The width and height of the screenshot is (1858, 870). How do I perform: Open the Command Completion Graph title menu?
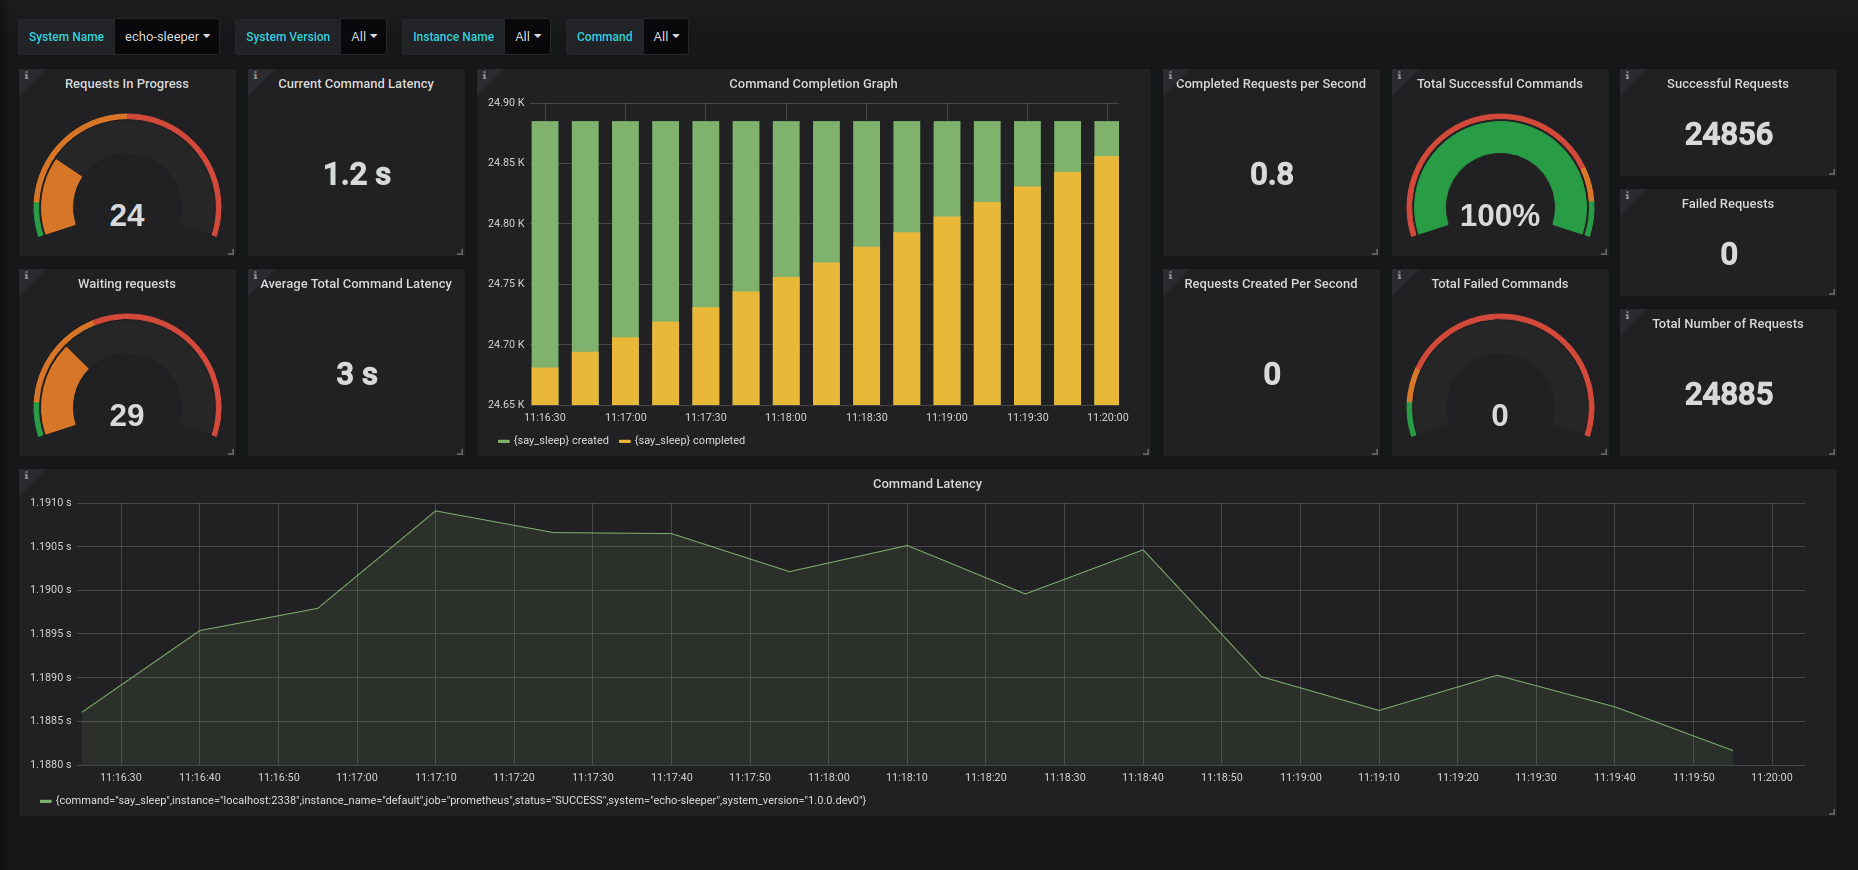point(813,84)
